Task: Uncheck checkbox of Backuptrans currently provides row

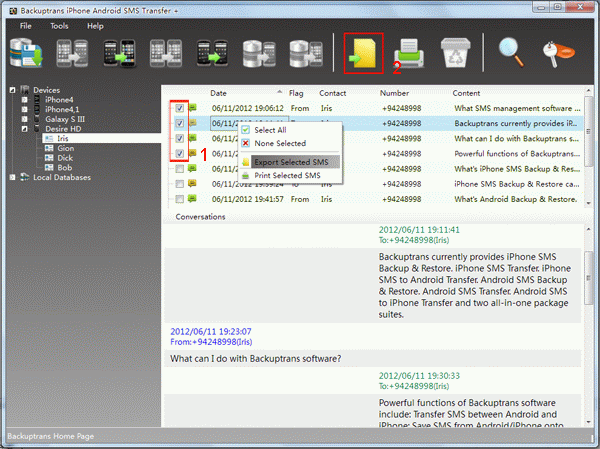Action: pos(179,123)
